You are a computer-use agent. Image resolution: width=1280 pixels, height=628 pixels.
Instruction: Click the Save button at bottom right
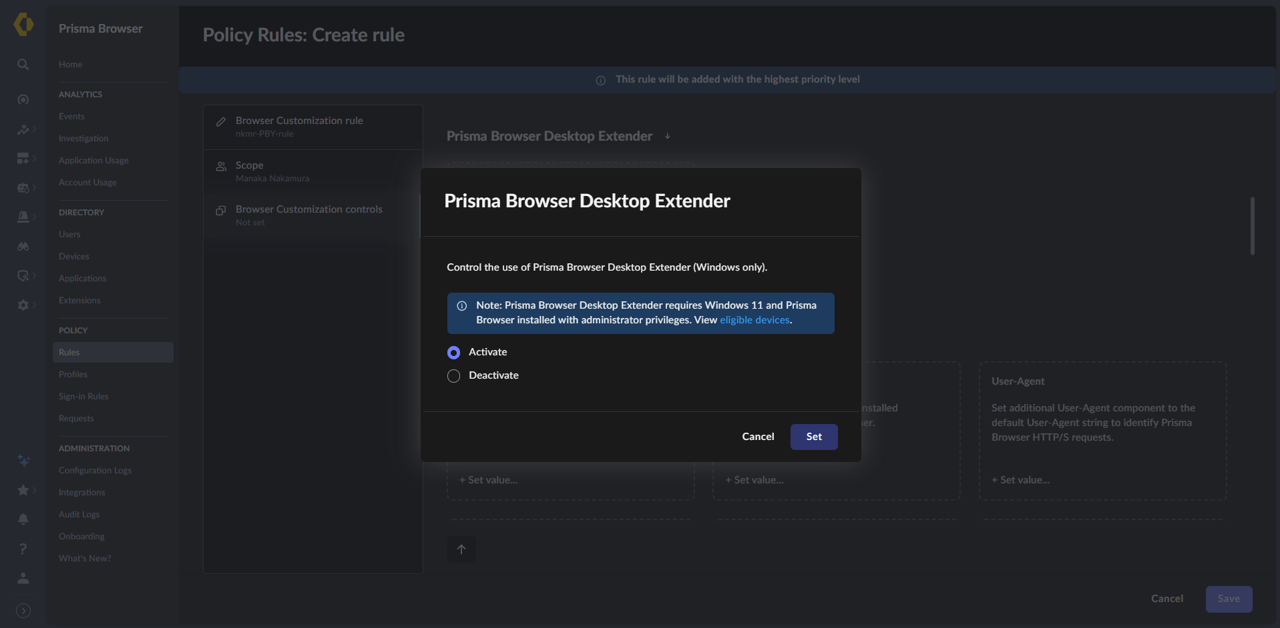tap(1229, 599)
